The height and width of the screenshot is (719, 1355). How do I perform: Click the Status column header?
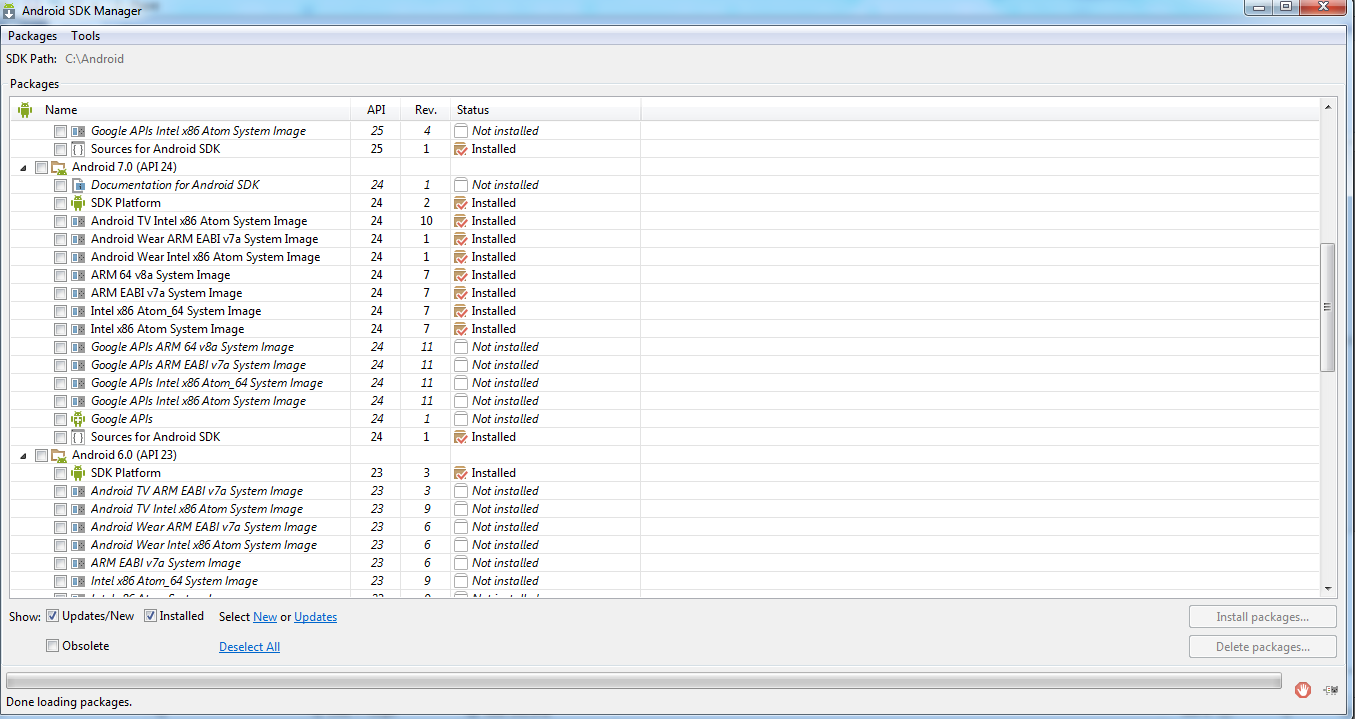pos(546,110)
